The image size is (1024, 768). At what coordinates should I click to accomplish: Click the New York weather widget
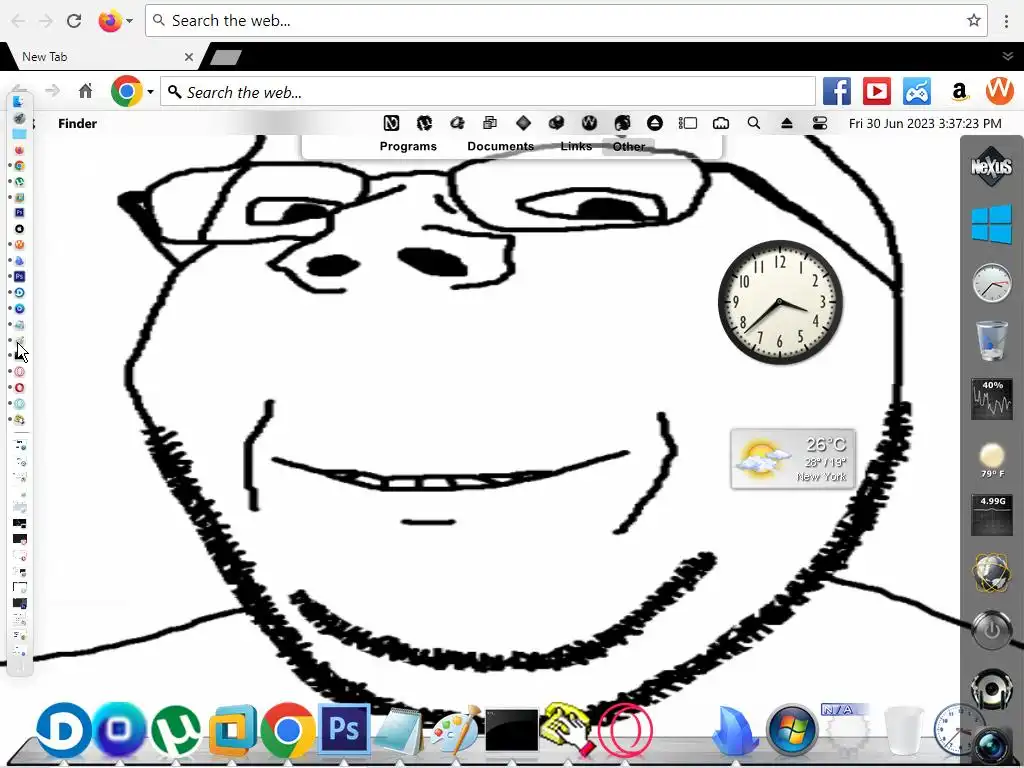(793, 459)
